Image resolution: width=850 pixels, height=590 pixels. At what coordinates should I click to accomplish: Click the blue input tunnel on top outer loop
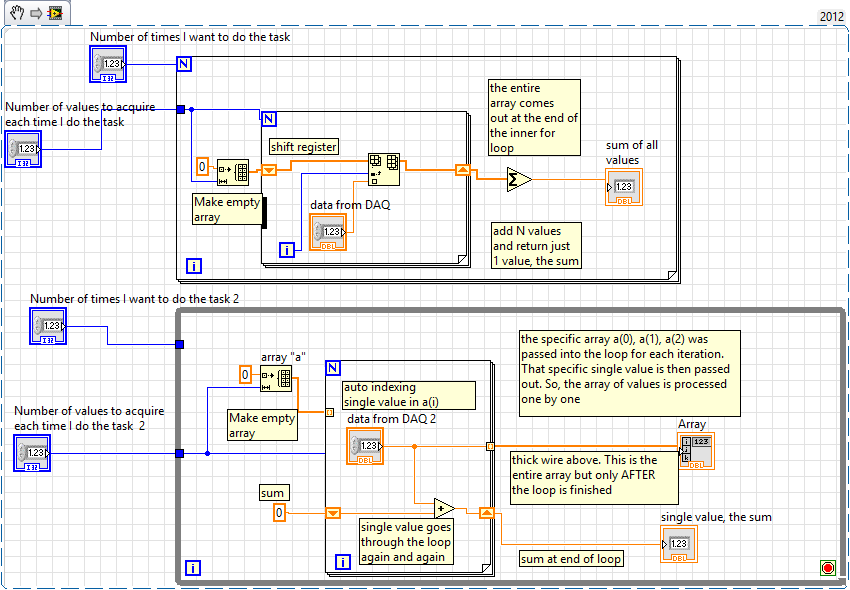(x=181, y=110)
